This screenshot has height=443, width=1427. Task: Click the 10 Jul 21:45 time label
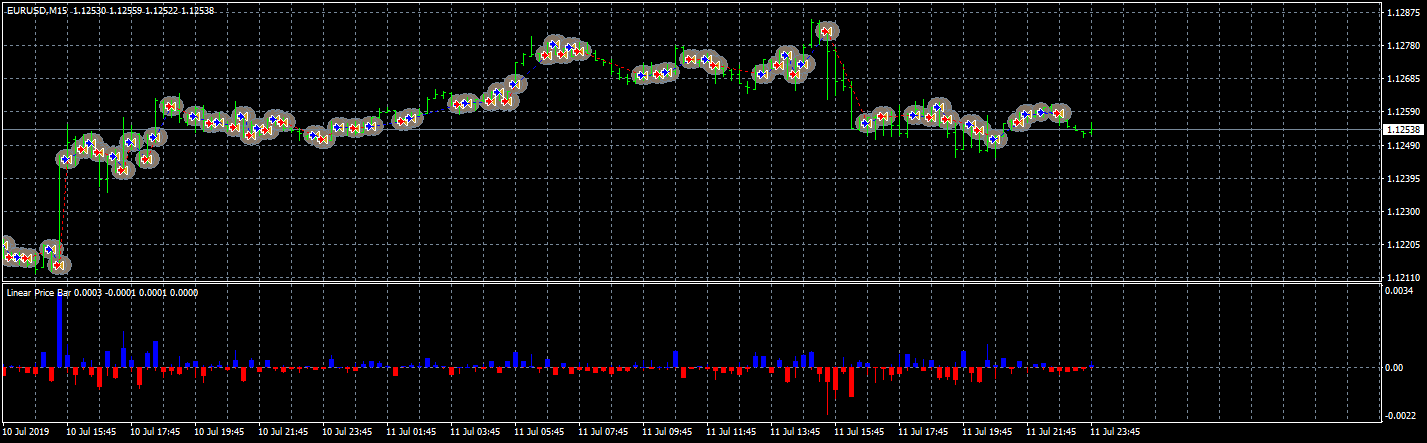point(283,432)
